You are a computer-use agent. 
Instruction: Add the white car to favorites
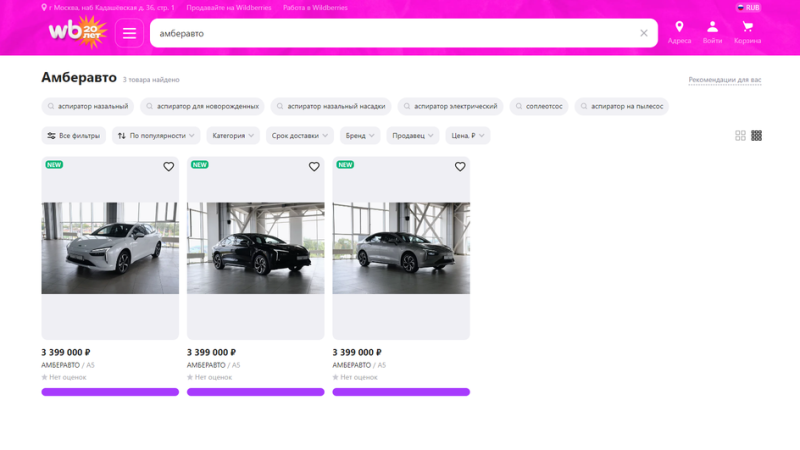point(168,167)
